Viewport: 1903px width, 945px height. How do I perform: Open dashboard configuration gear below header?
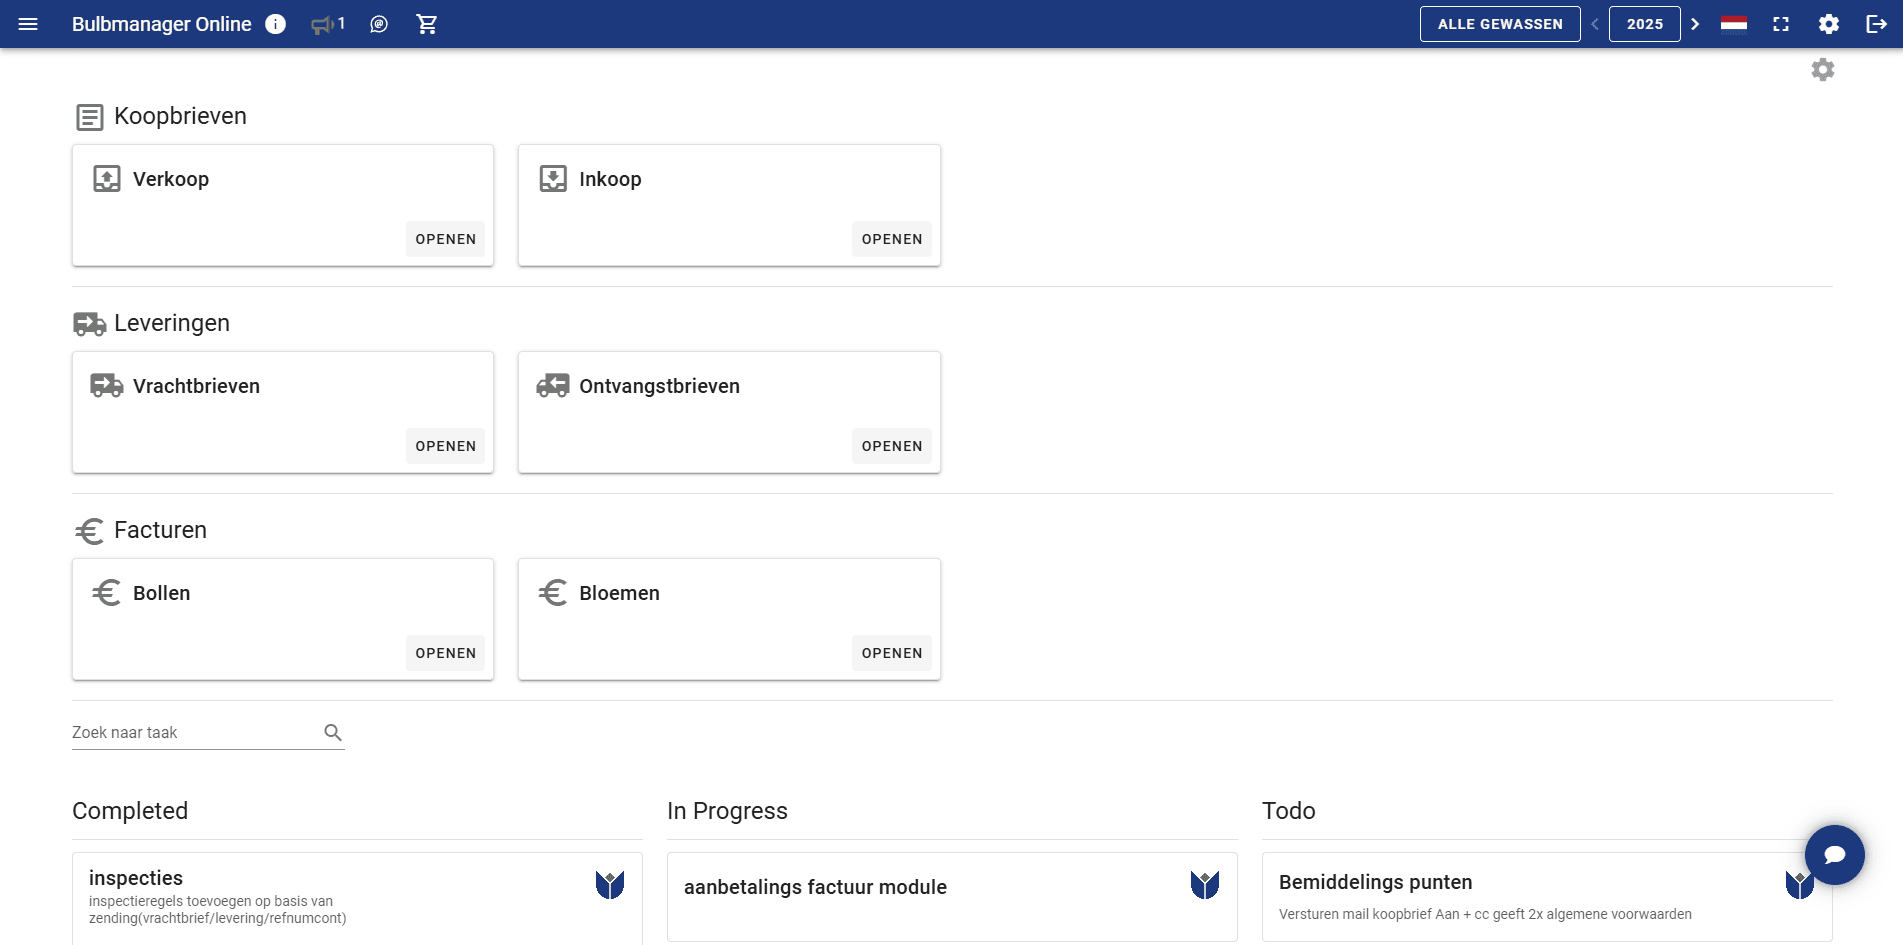[1823, 70]
